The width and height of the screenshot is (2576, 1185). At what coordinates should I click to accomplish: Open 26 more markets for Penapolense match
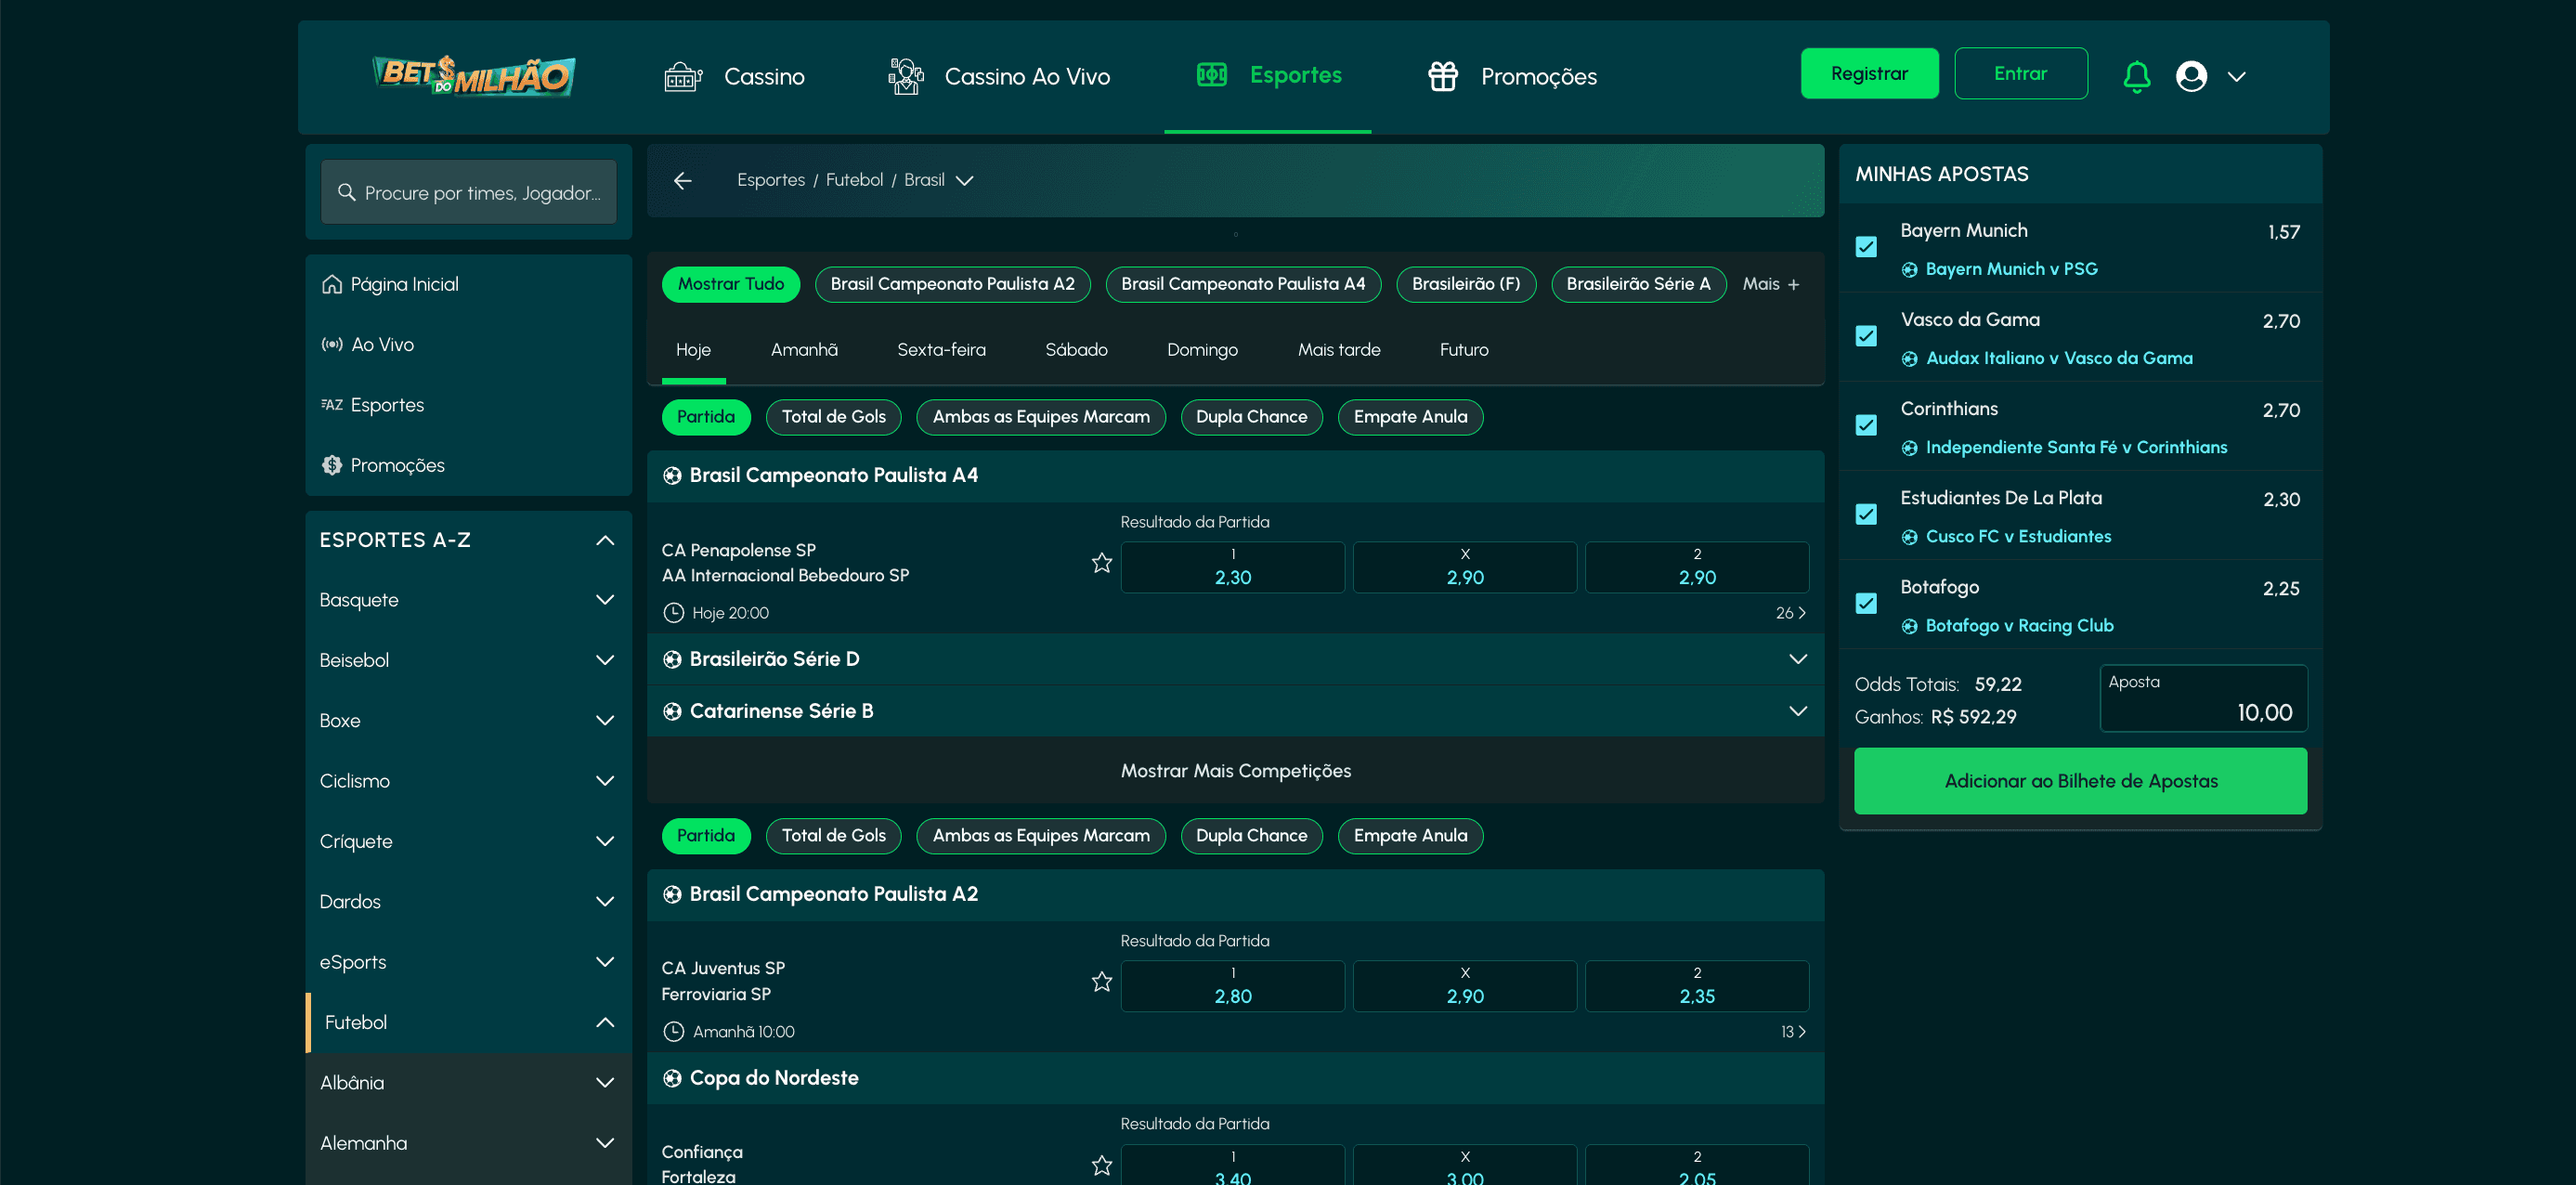tap(1790, 613)
